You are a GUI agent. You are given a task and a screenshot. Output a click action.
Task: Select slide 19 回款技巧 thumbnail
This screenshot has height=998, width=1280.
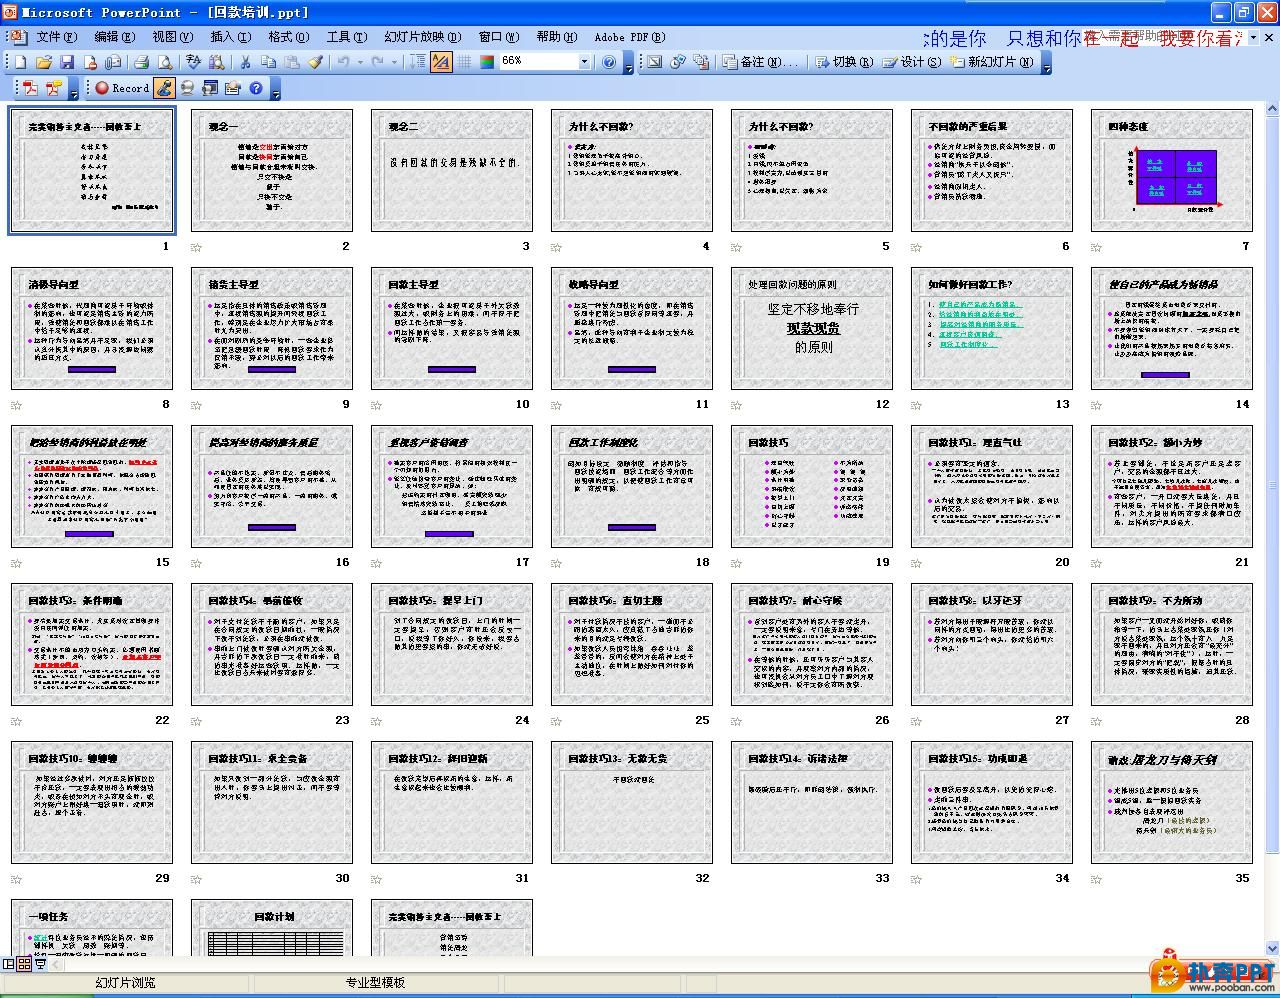pyautogui.click(x=812, y=486)
